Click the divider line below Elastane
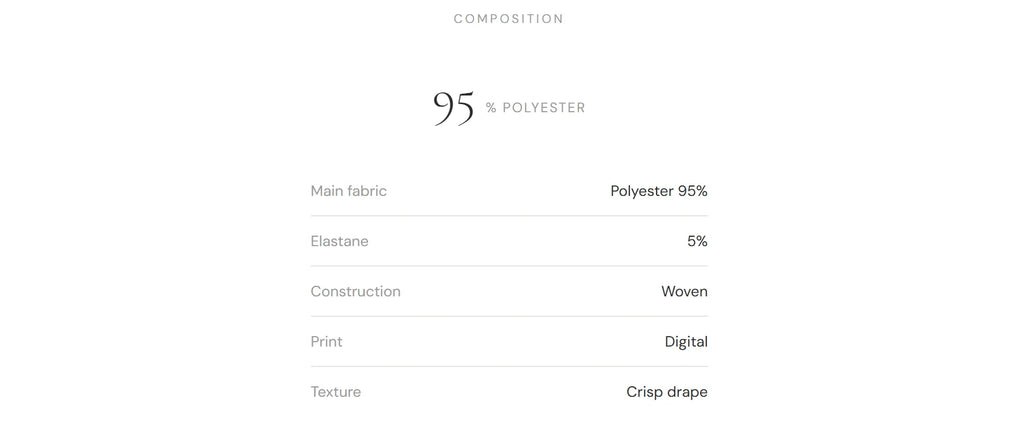 509,266
